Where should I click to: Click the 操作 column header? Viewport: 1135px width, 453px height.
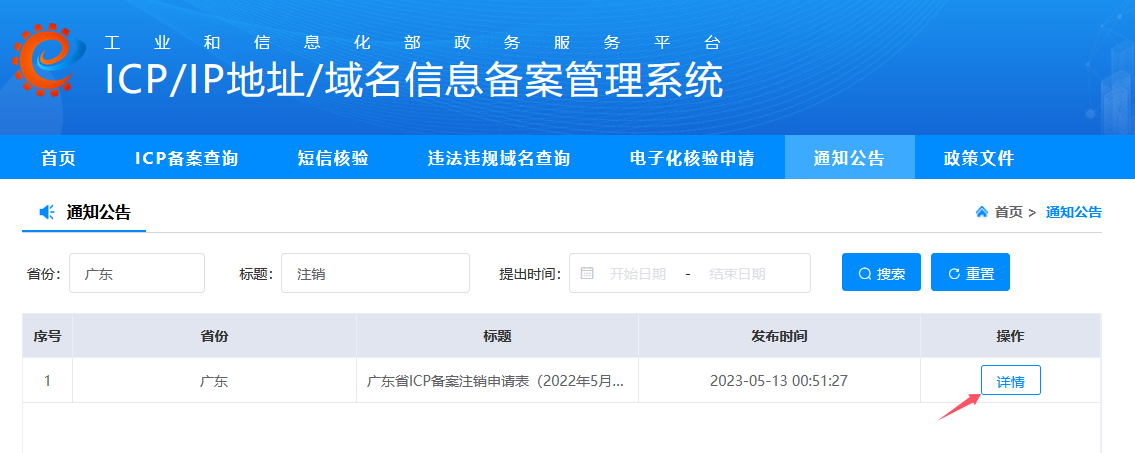click(1010, 336)
